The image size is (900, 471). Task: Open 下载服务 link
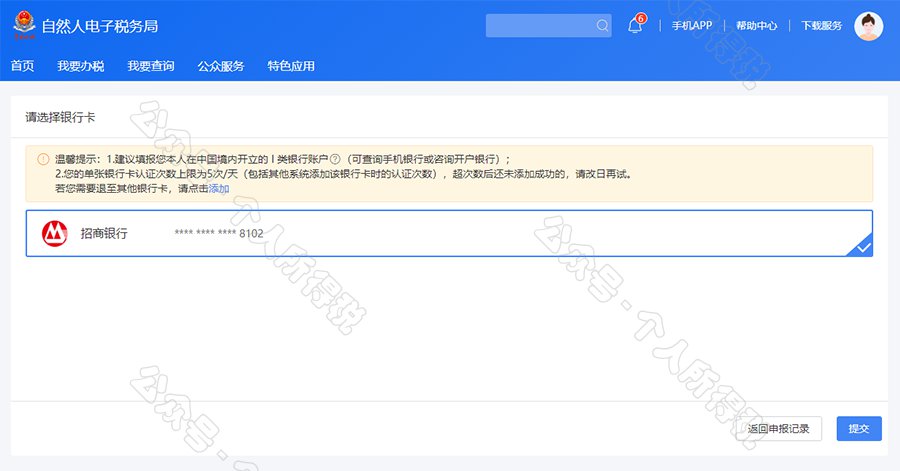point(821,26)
